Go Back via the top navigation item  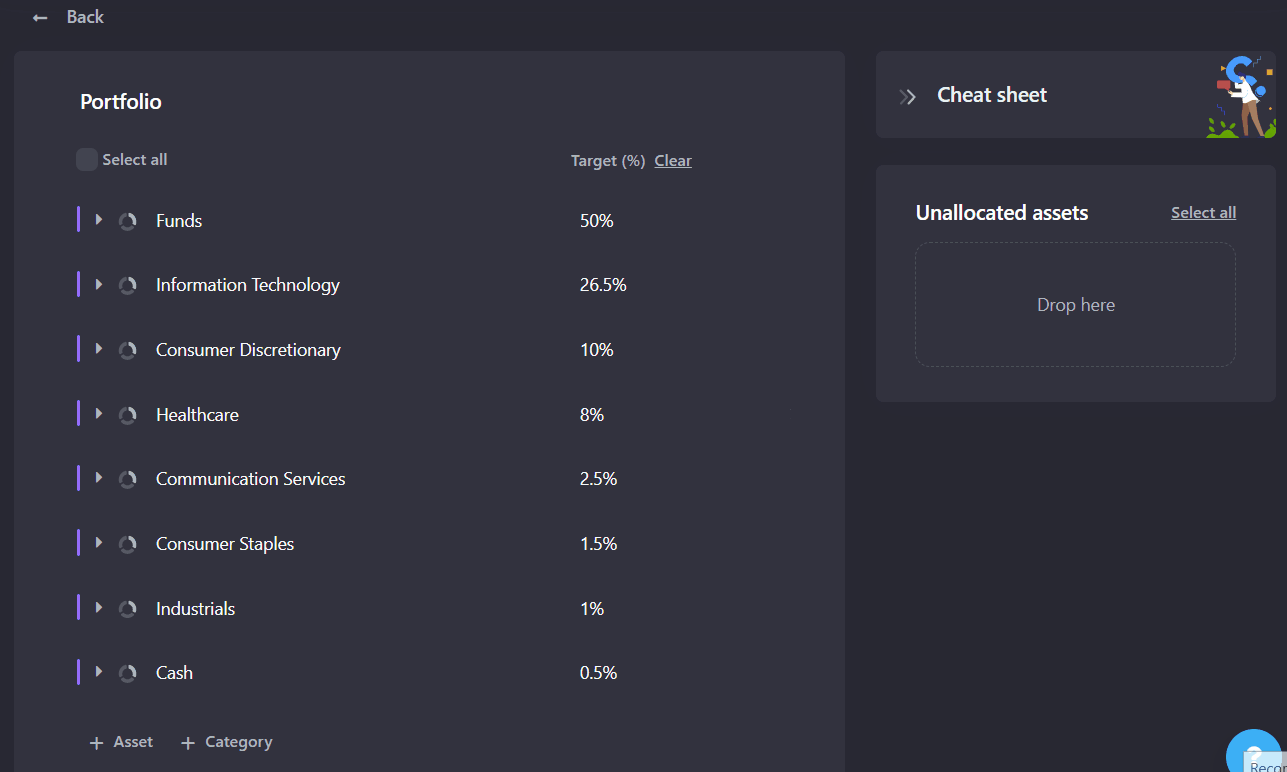tap(85, 16)
